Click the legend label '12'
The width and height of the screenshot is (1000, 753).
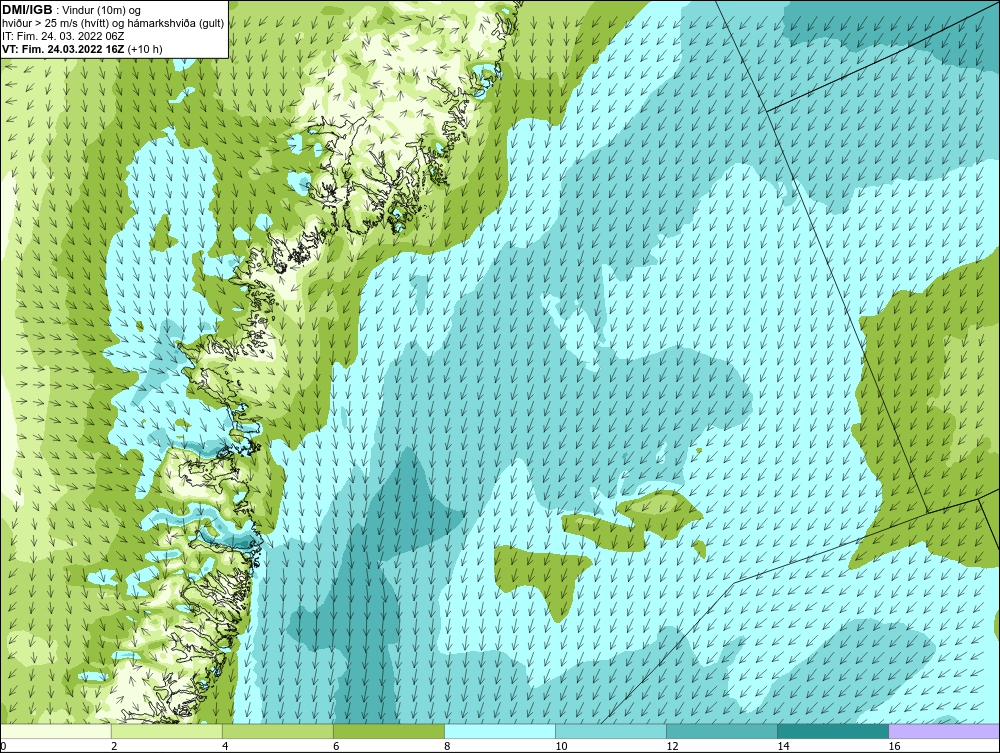point(672,746)
